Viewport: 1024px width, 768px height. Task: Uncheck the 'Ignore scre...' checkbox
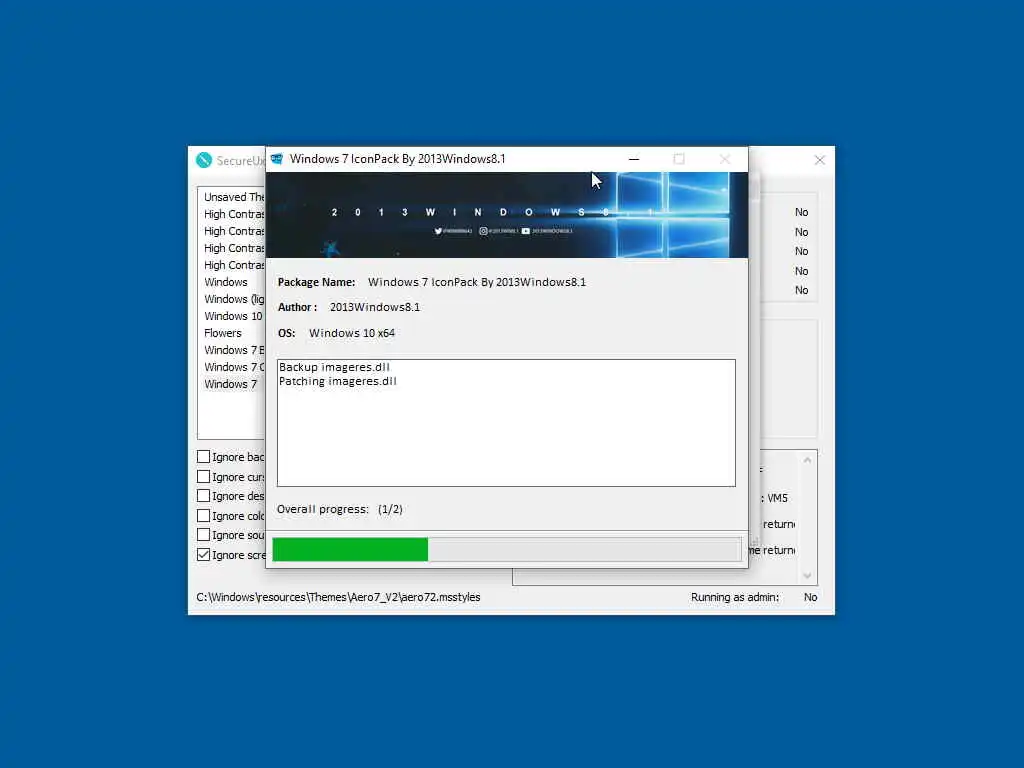point(204,554)
